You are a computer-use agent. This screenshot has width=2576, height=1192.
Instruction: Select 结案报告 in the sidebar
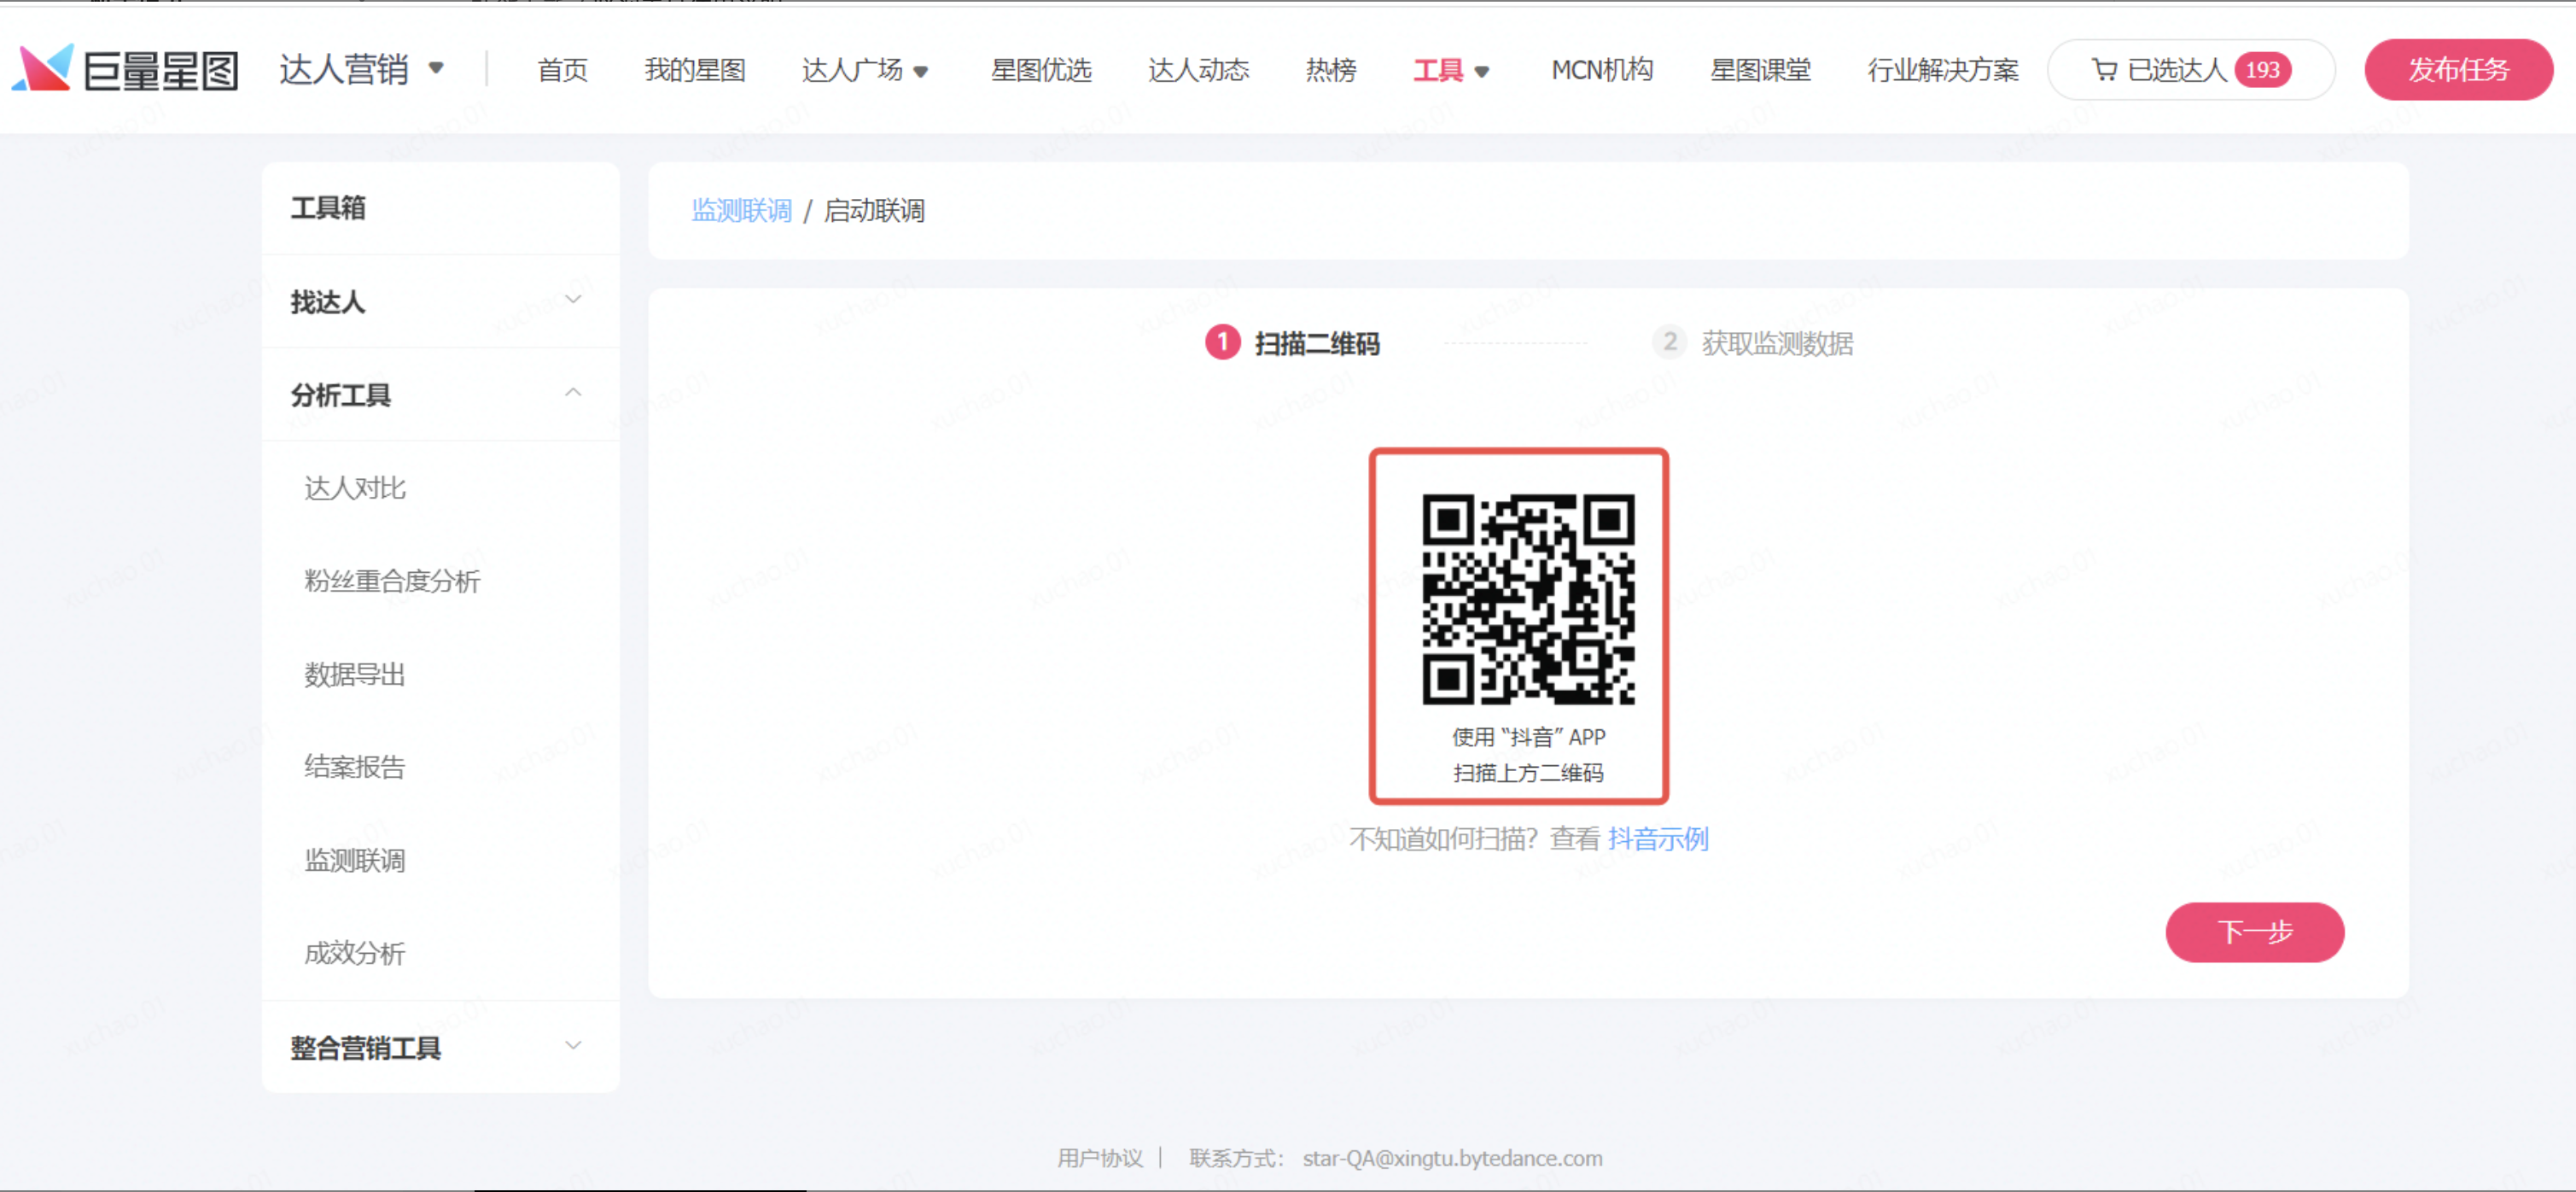(x=355, y=767)
